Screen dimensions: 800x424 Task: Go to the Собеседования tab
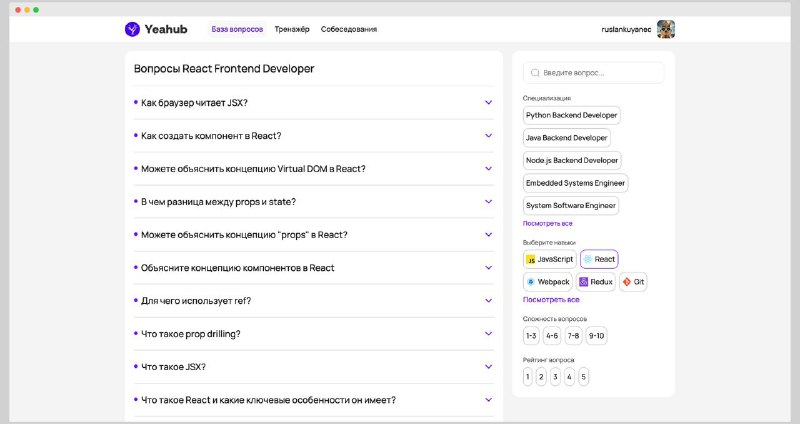[349, 29]
